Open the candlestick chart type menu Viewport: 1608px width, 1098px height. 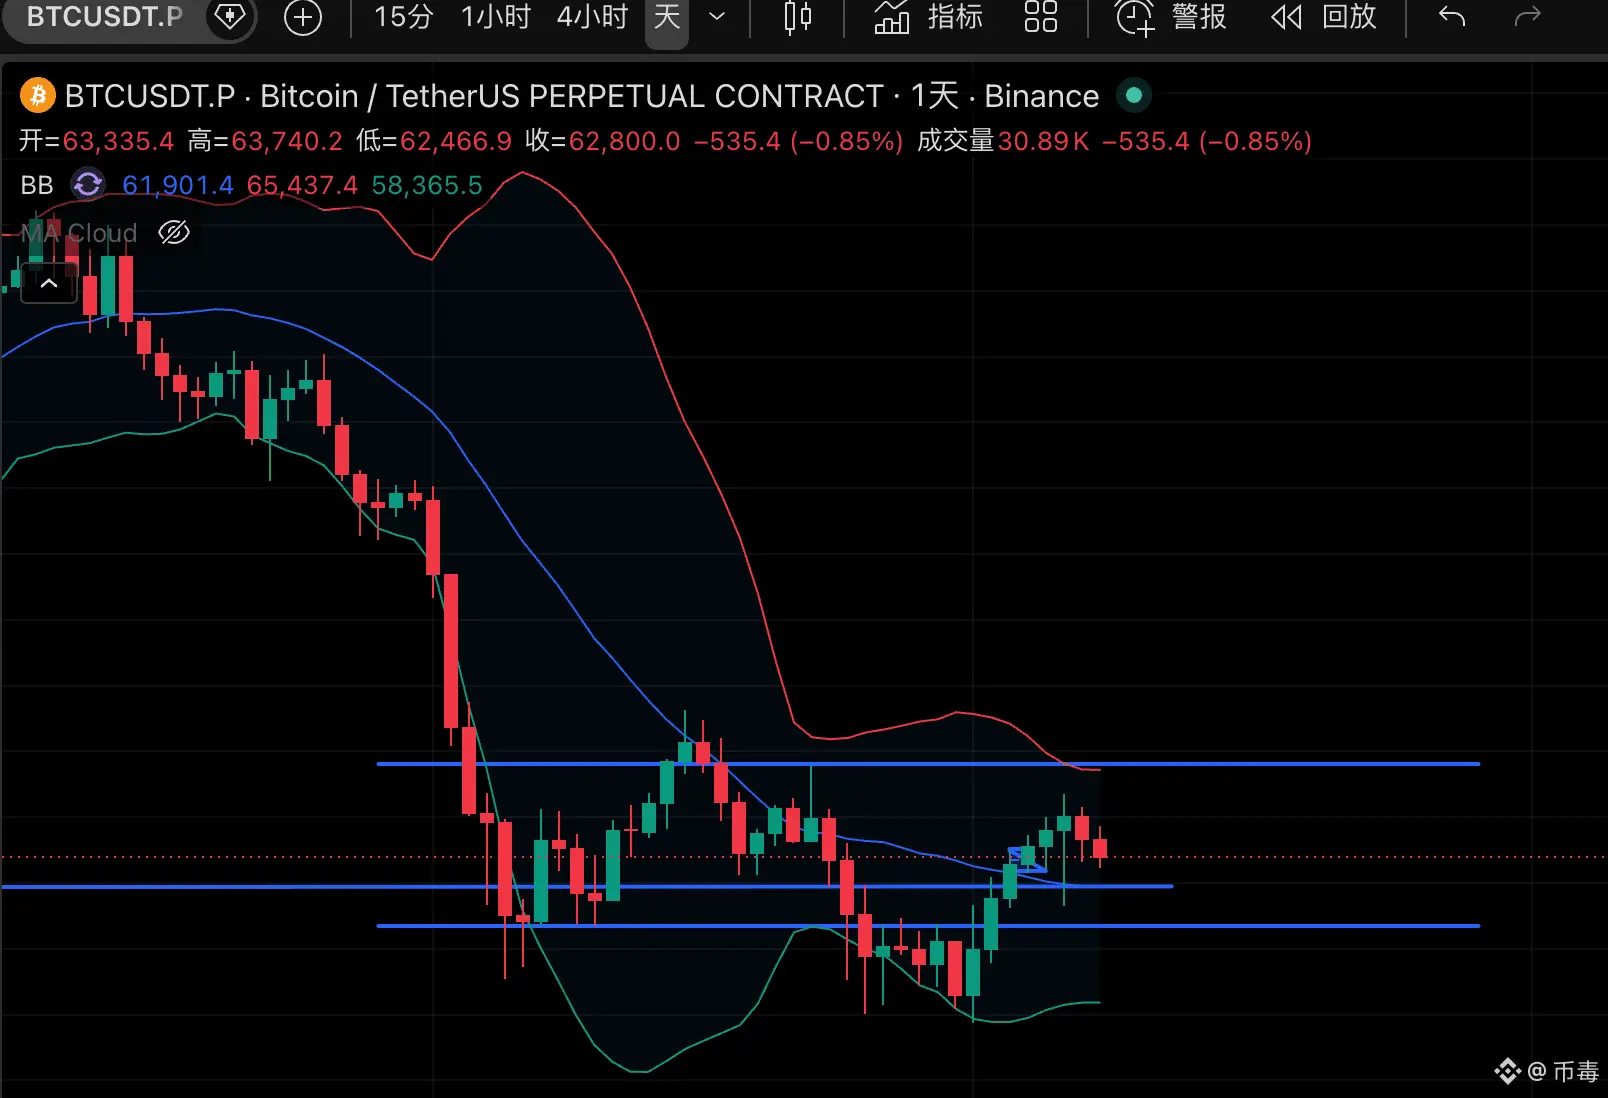797,17
